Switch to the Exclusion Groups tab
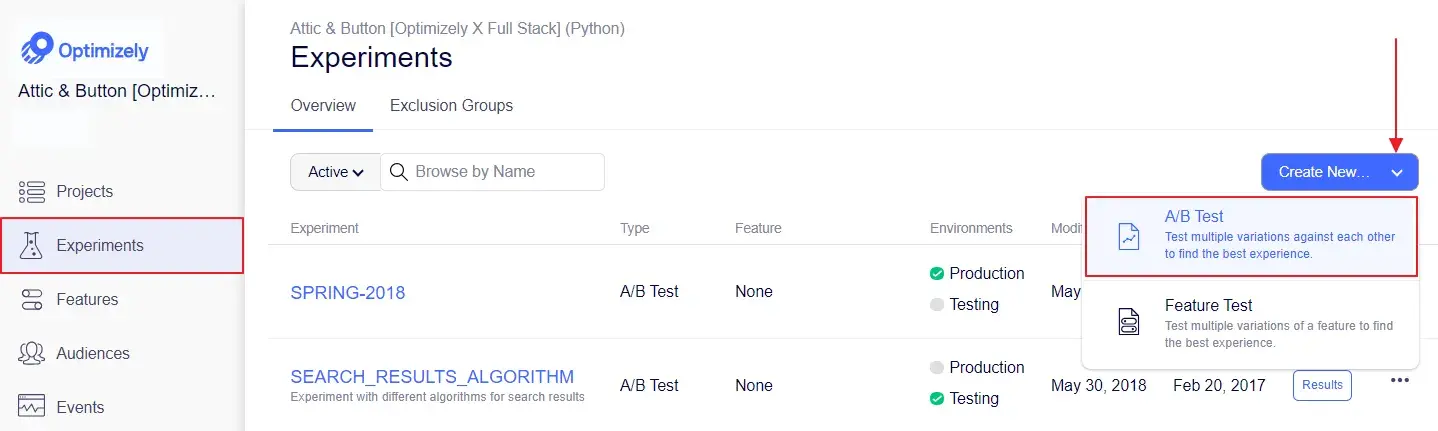This screenshot has width=1438, height=431. coord(451,106)
